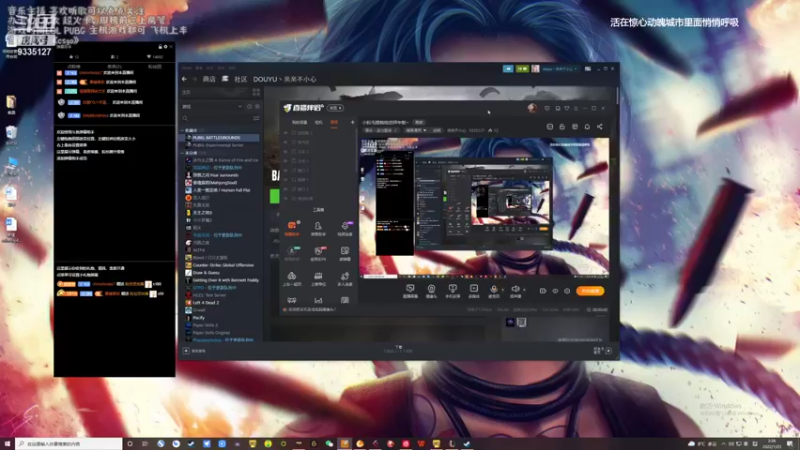This screenshot has width=800, height=450.
Task: Open the Steam account name dropdown
Action: coord(560,68)
